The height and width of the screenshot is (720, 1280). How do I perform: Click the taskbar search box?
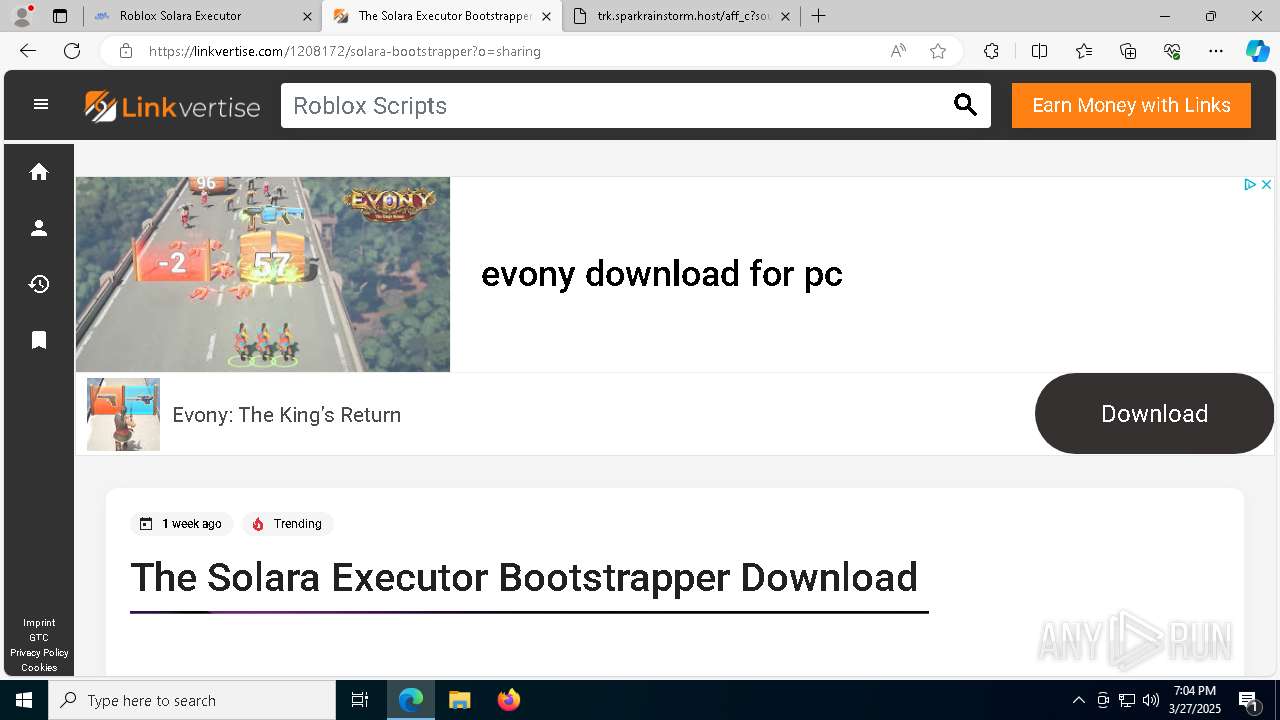click(192, 700)
